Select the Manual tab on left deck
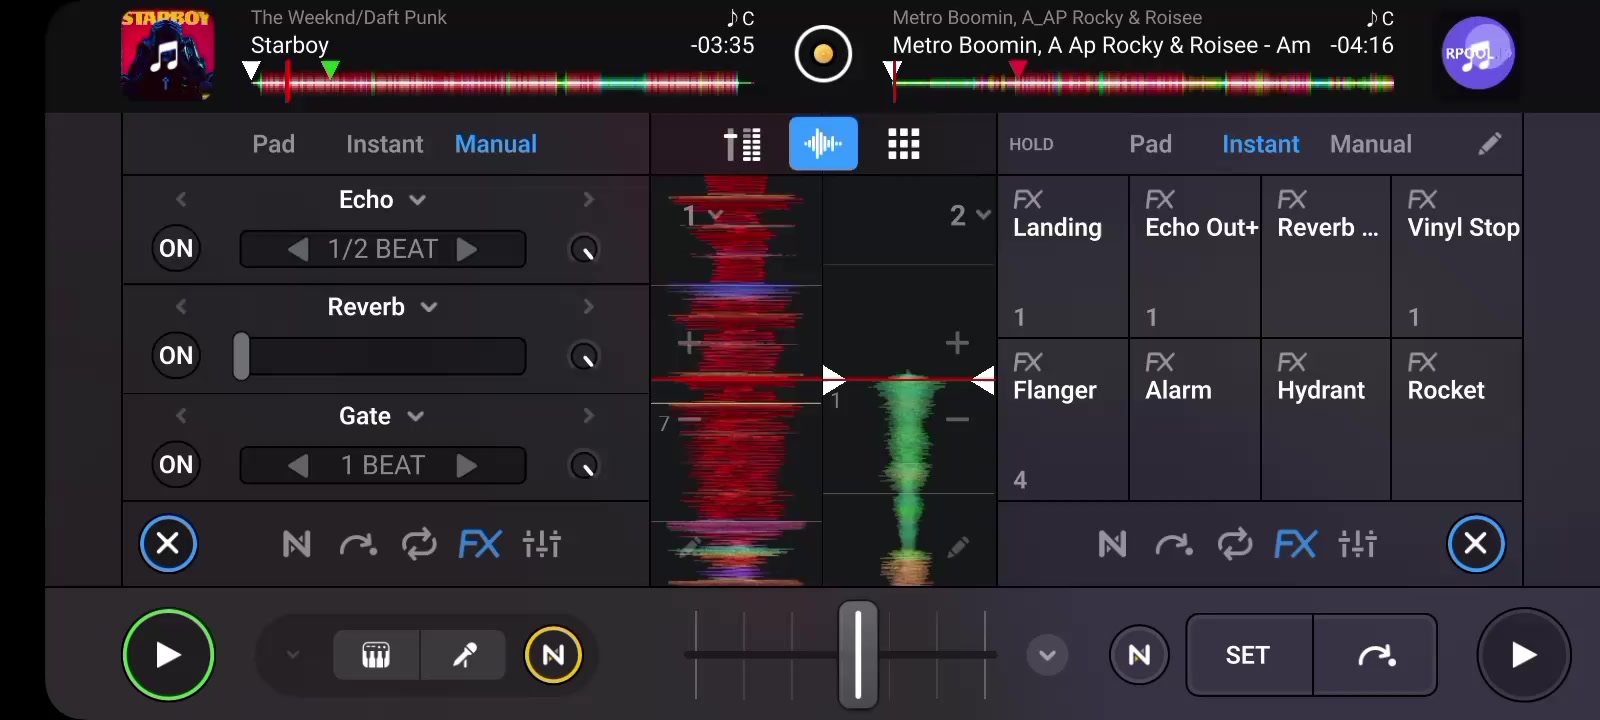The height and width of the screenshot is (720, 1600). point(496,144)
